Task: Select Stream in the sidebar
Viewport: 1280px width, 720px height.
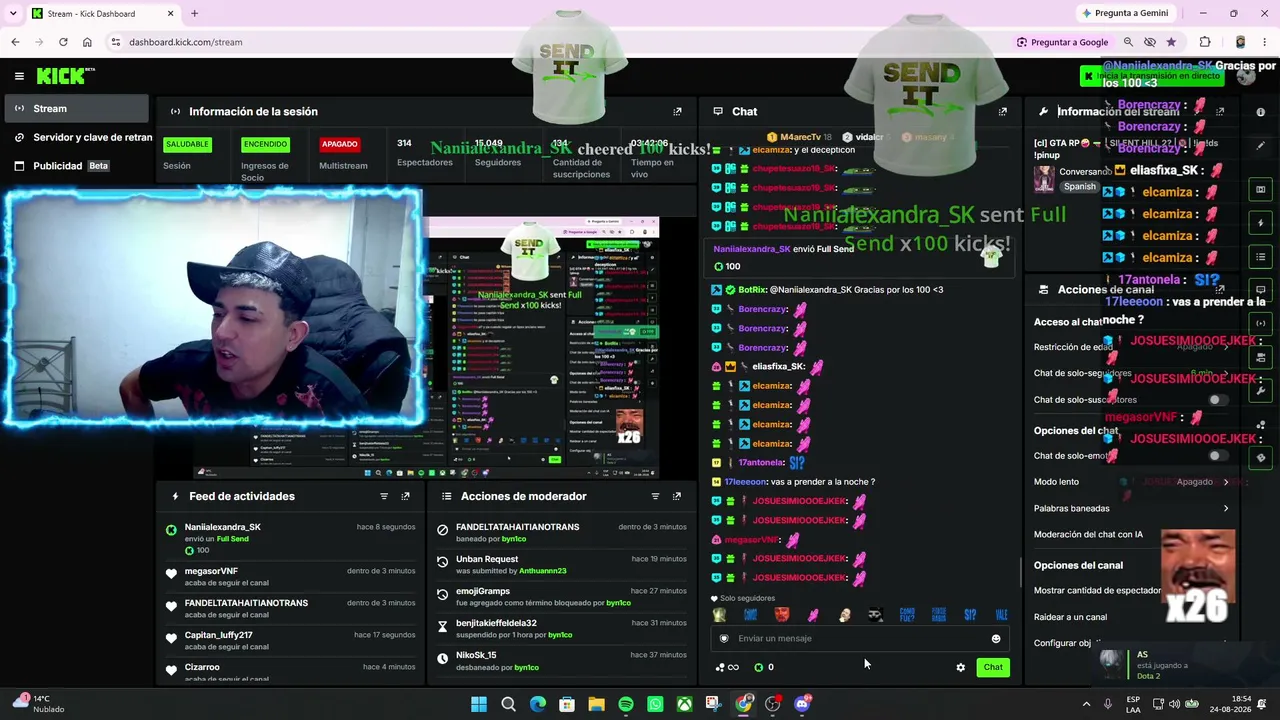Action: coord(77,109)
